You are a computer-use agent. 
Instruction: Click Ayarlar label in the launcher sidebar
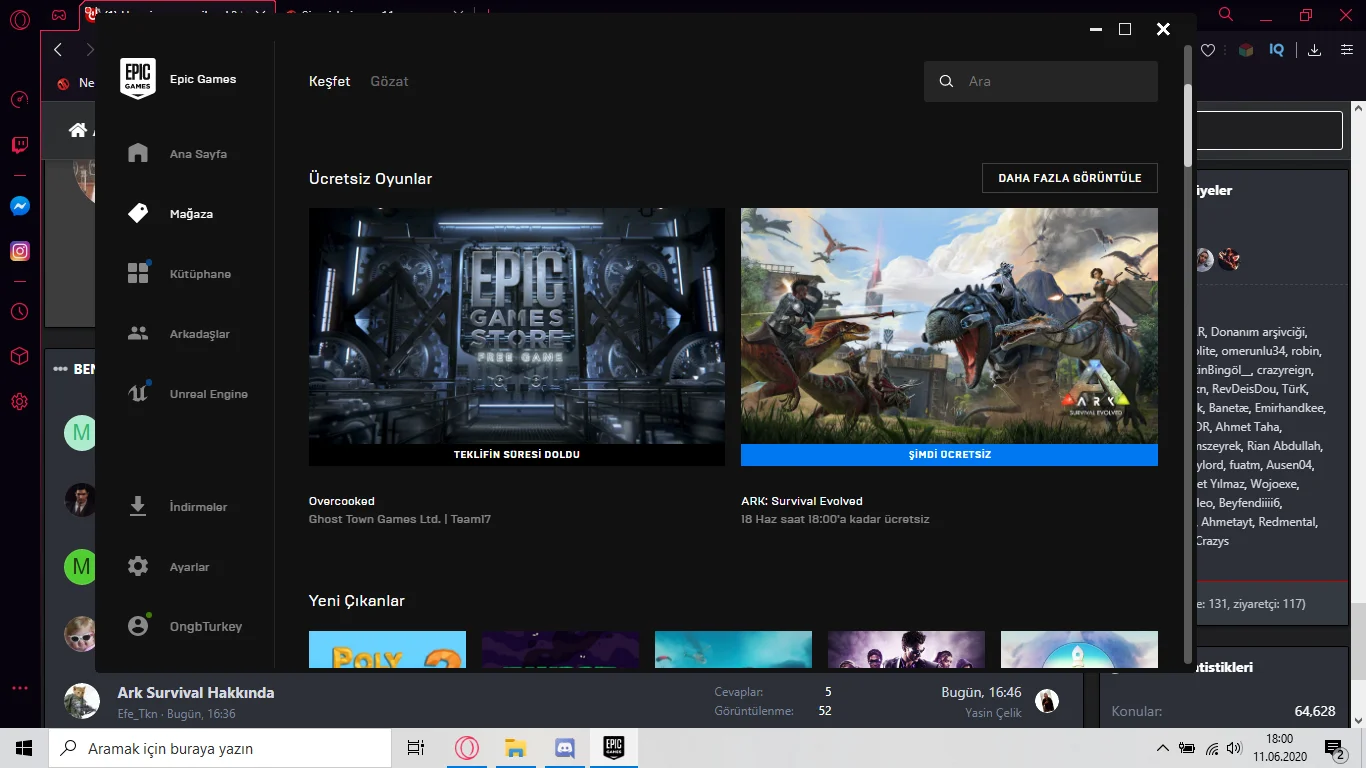[190, 567]
